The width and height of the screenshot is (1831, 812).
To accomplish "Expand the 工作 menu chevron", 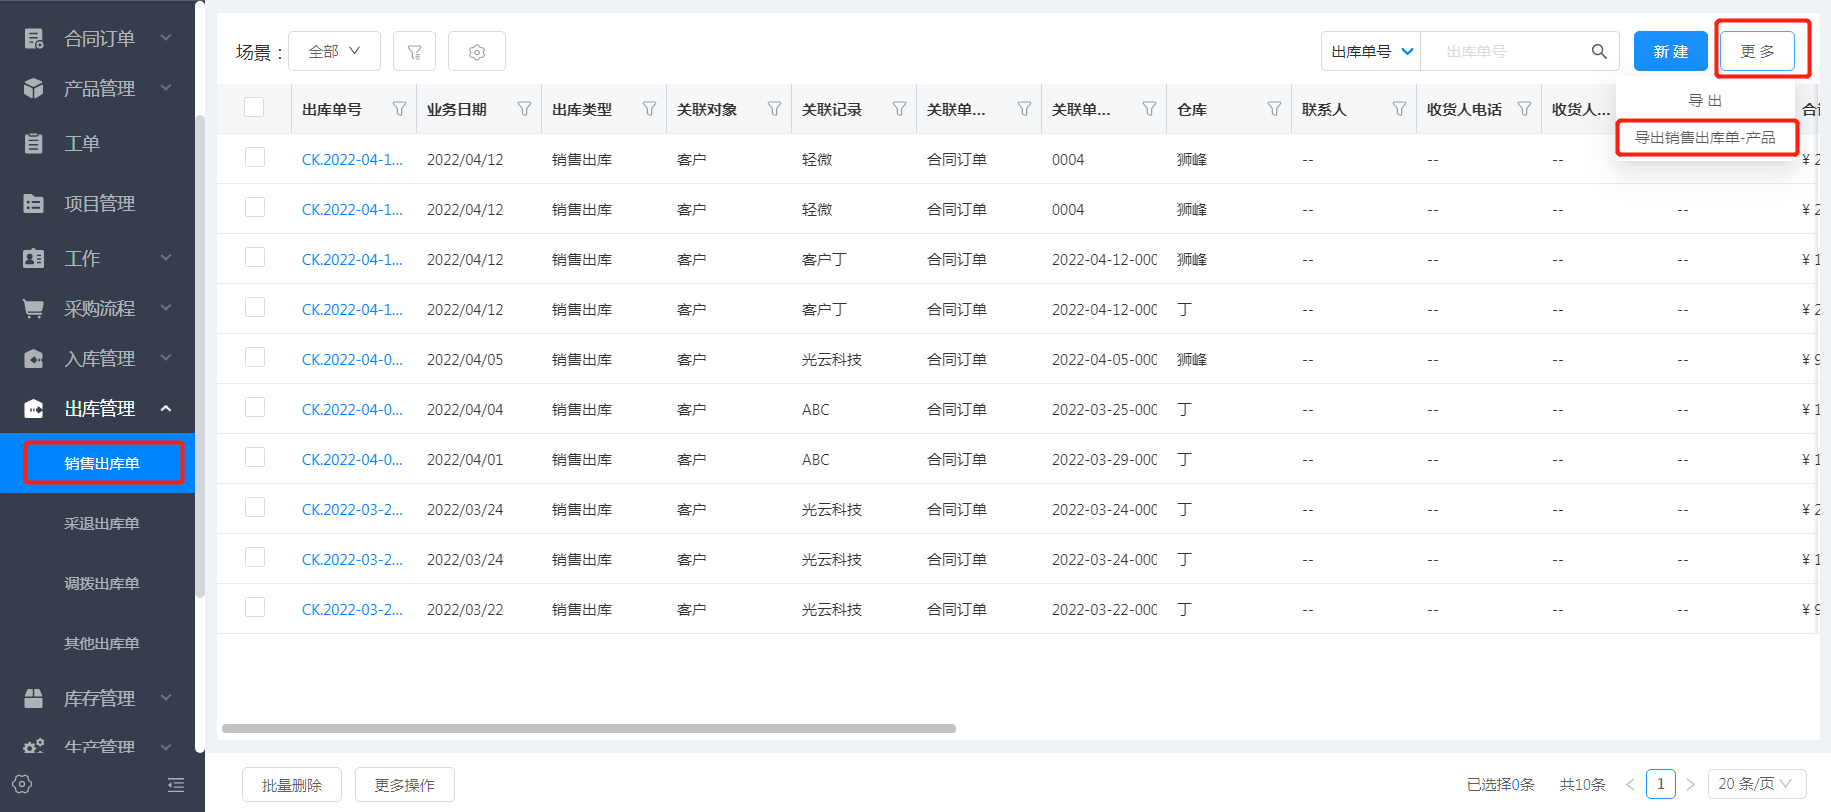I will pyautogui.click(x=166, y=258).
